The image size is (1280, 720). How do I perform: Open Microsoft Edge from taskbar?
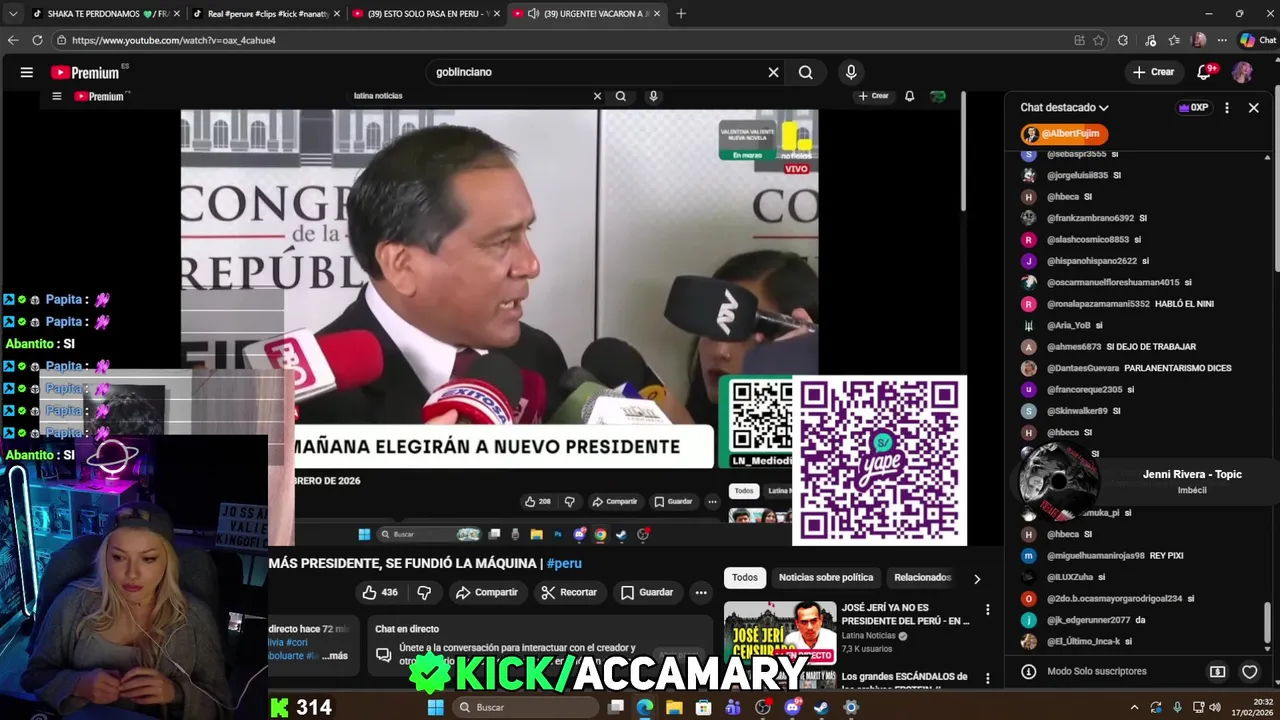[645, 707]
